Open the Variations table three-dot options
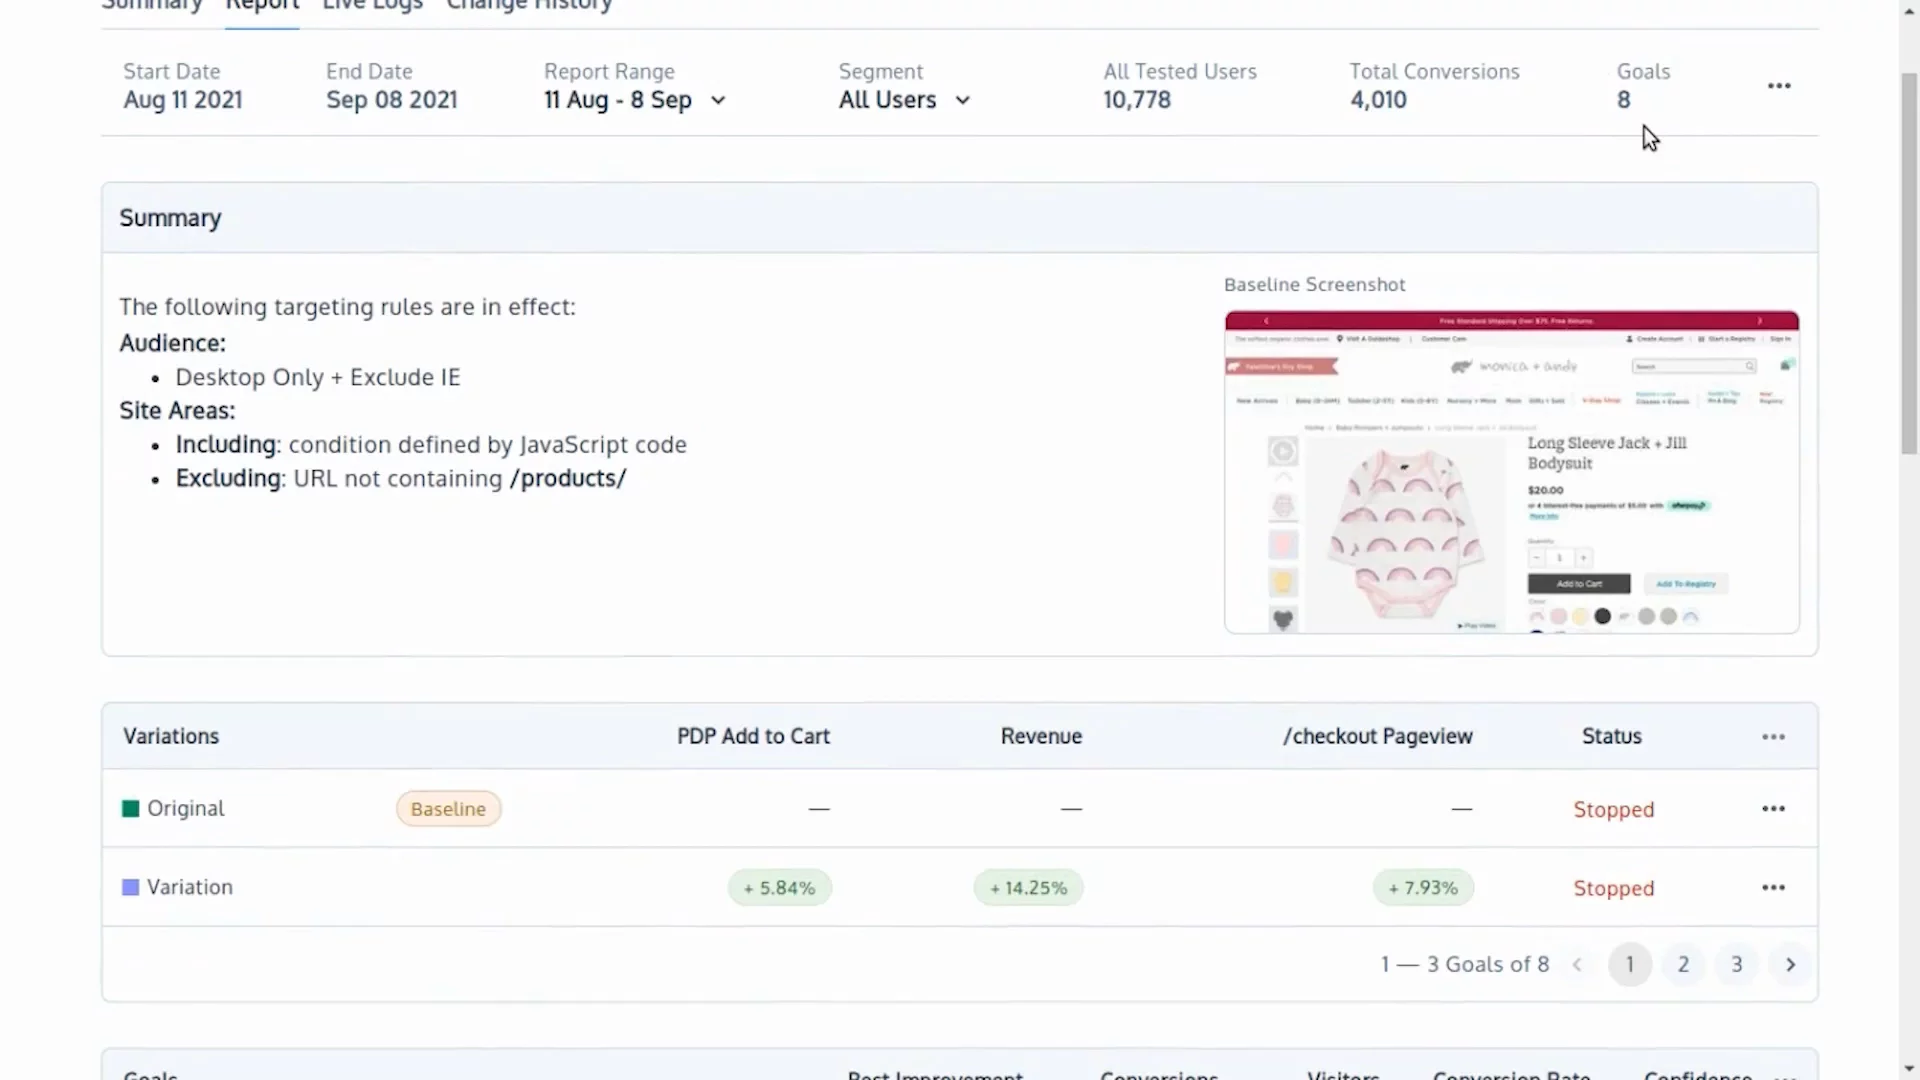Viewport: 1920px width, 1080px height. pos(1773,737)
